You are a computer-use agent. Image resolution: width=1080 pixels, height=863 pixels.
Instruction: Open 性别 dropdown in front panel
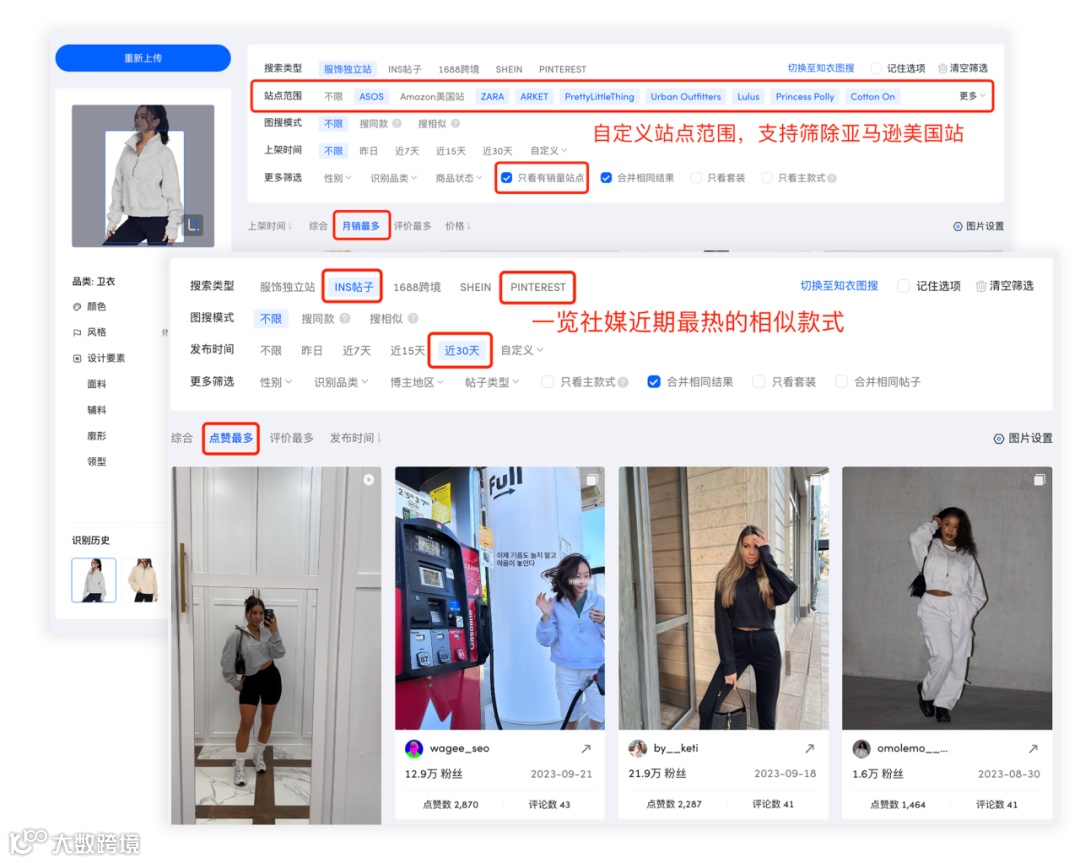click(x=276, y=382)
